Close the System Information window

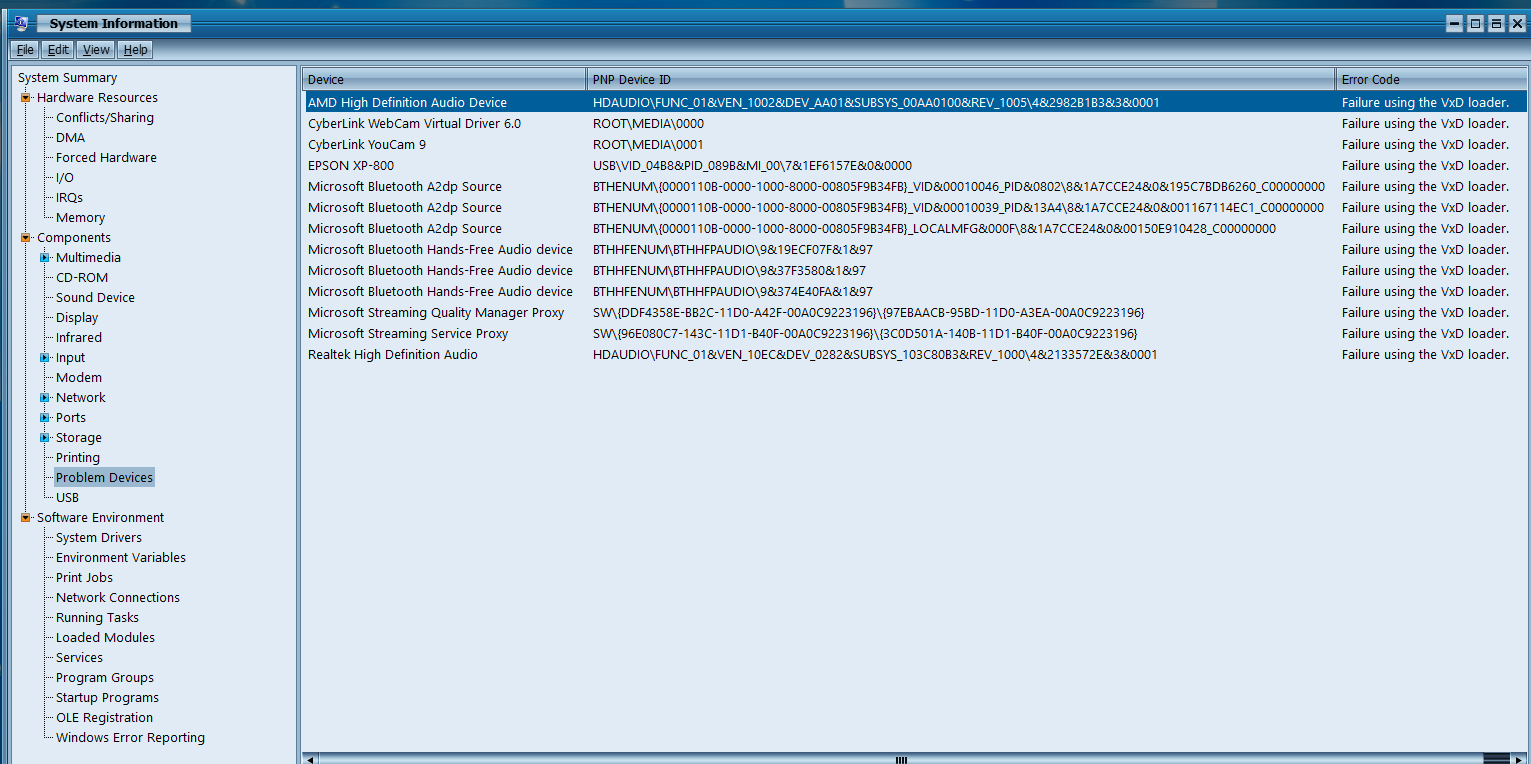tap(1517, 23)
